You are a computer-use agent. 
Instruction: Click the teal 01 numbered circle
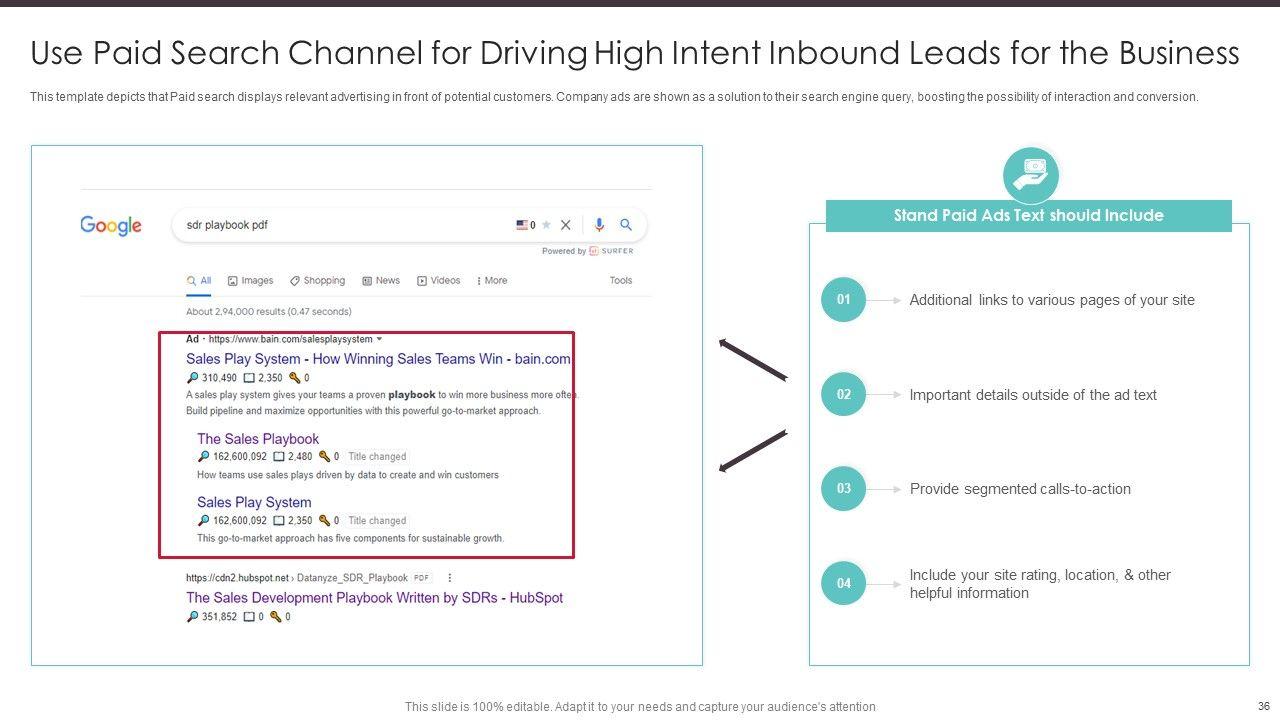[x=843, y=300]
